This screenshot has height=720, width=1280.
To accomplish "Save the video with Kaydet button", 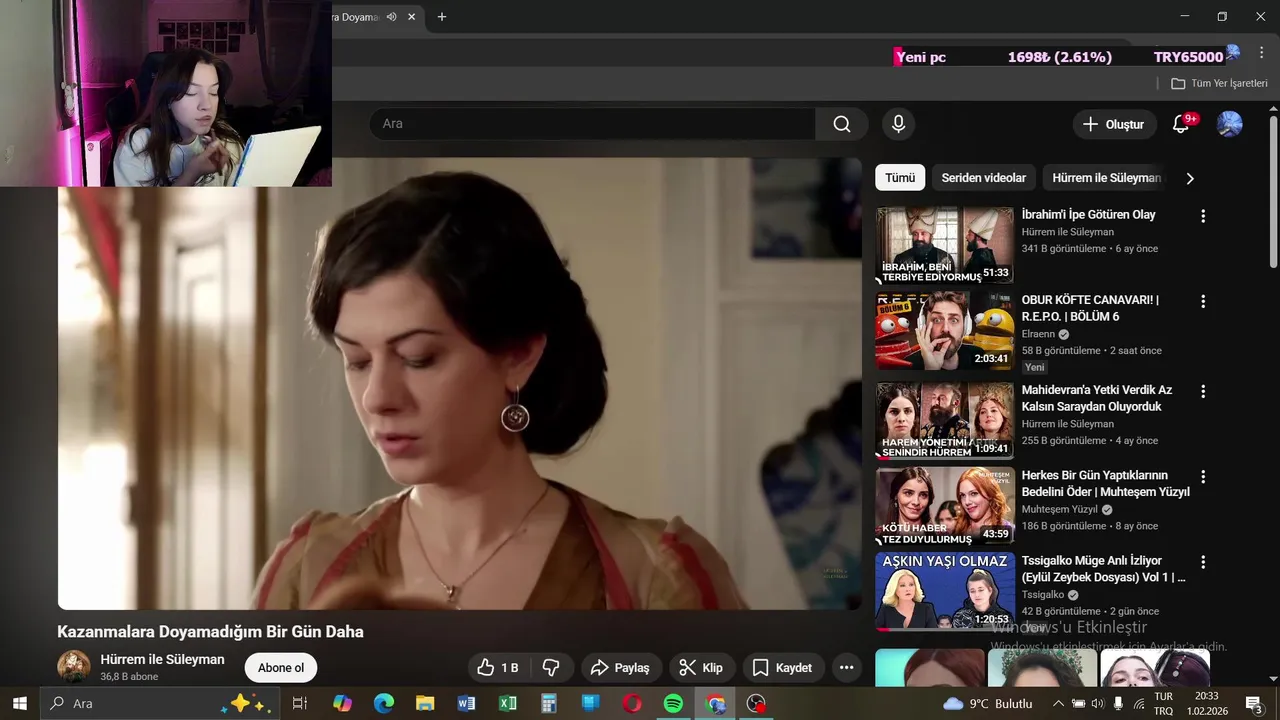I will (782, 668).
